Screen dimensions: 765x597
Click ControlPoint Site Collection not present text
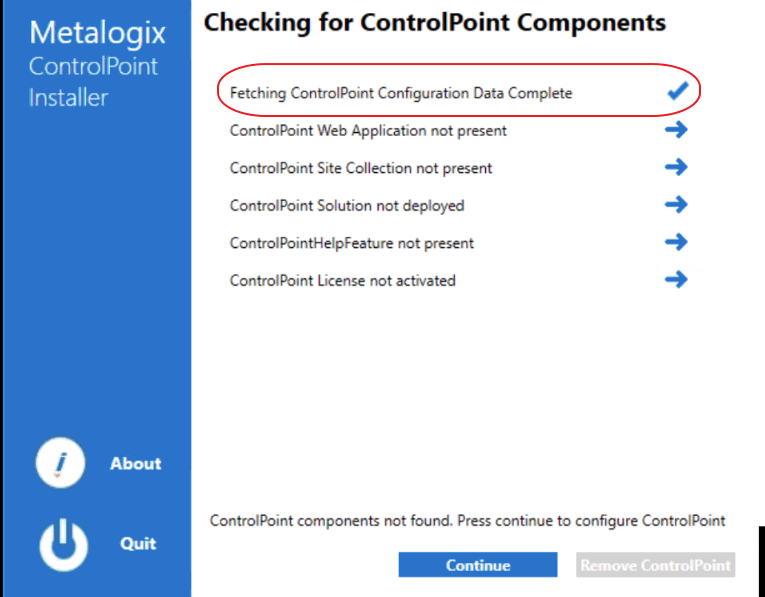coord(361,168)
